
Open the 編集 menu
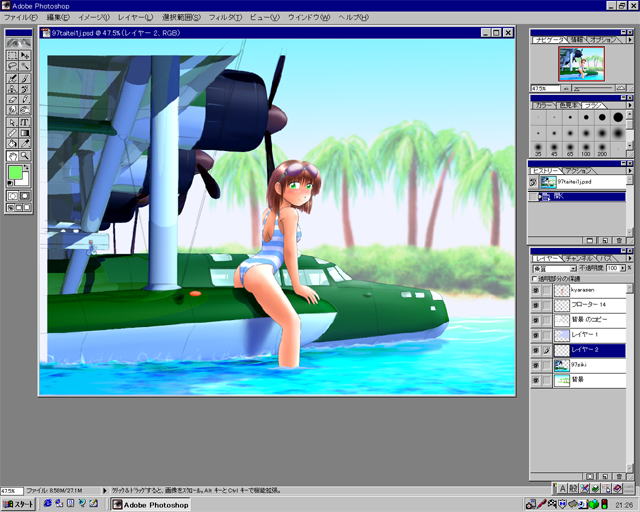tap(58, 18)
